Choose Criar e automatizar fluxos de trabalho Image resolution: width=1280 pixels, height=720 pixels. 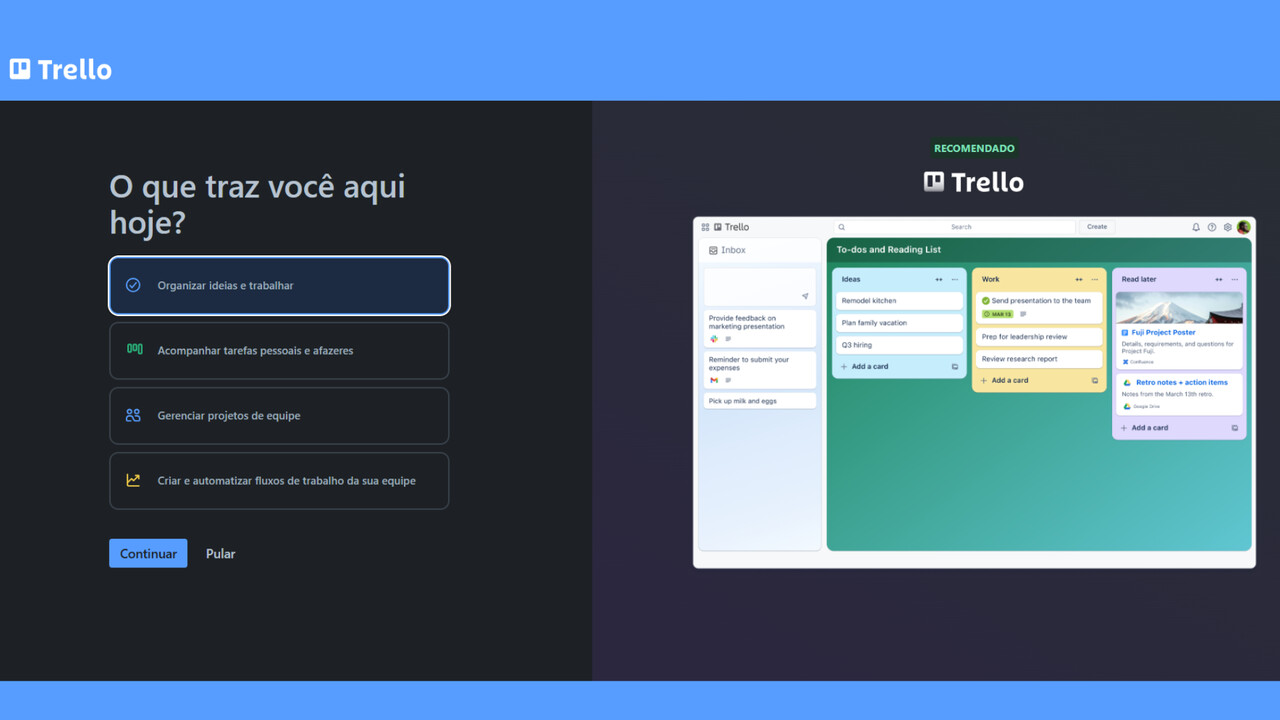point(279,481)
